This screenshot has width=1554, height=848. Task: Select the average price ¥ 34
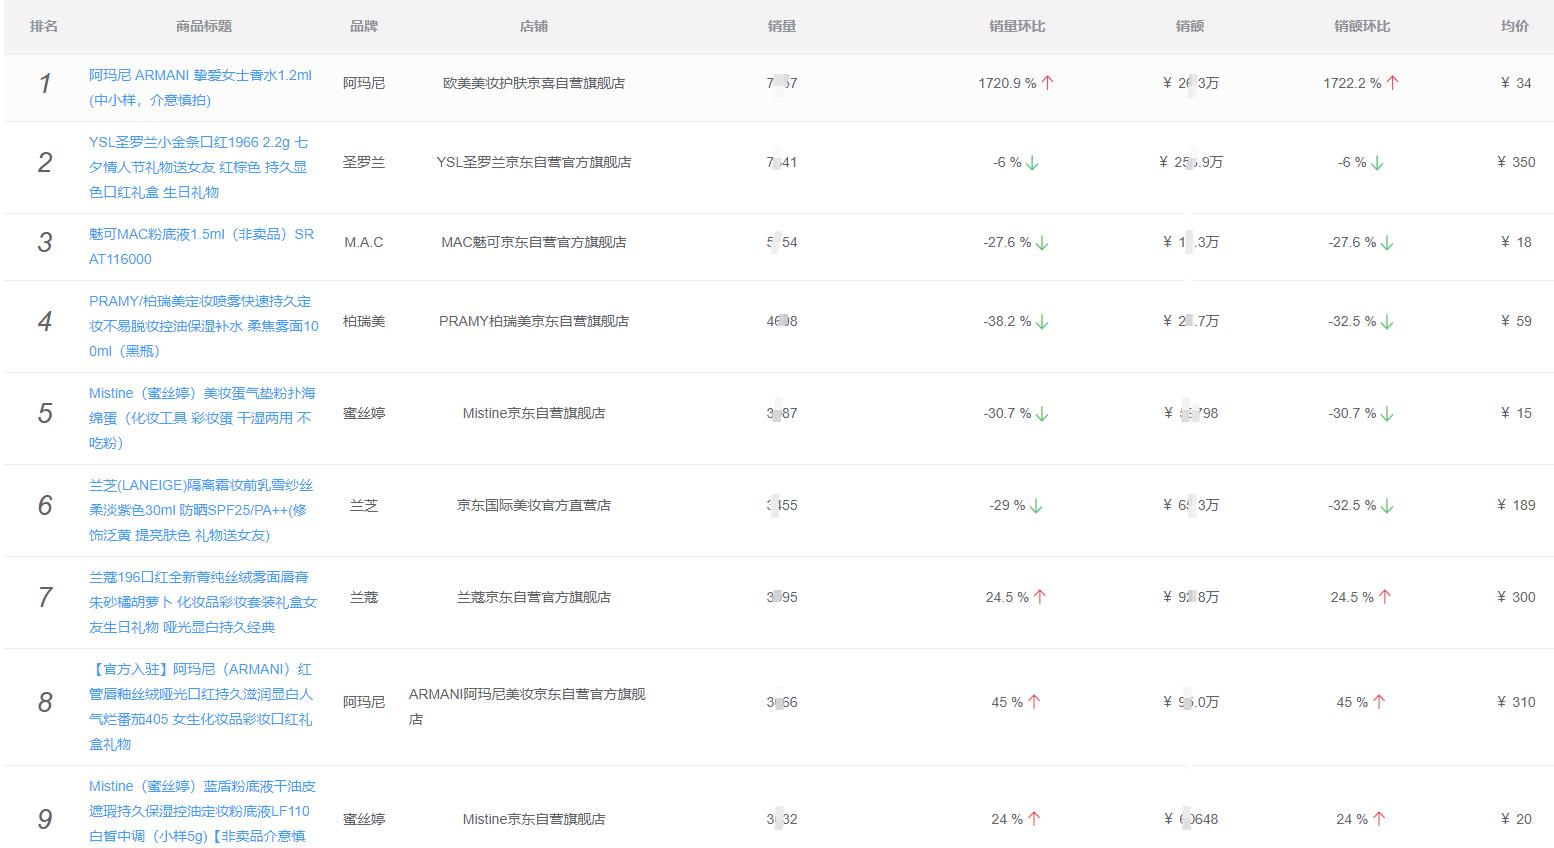click(x=1516, y=83)
